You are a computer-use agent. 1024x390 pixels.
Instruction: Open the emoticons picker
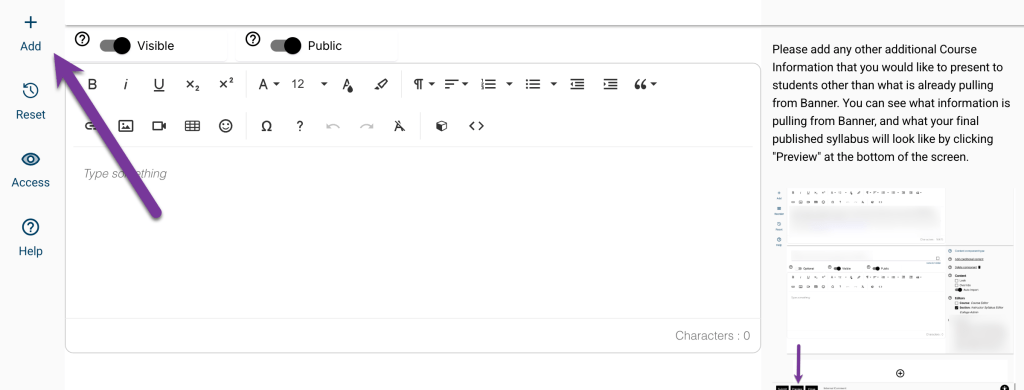(226, 126)
